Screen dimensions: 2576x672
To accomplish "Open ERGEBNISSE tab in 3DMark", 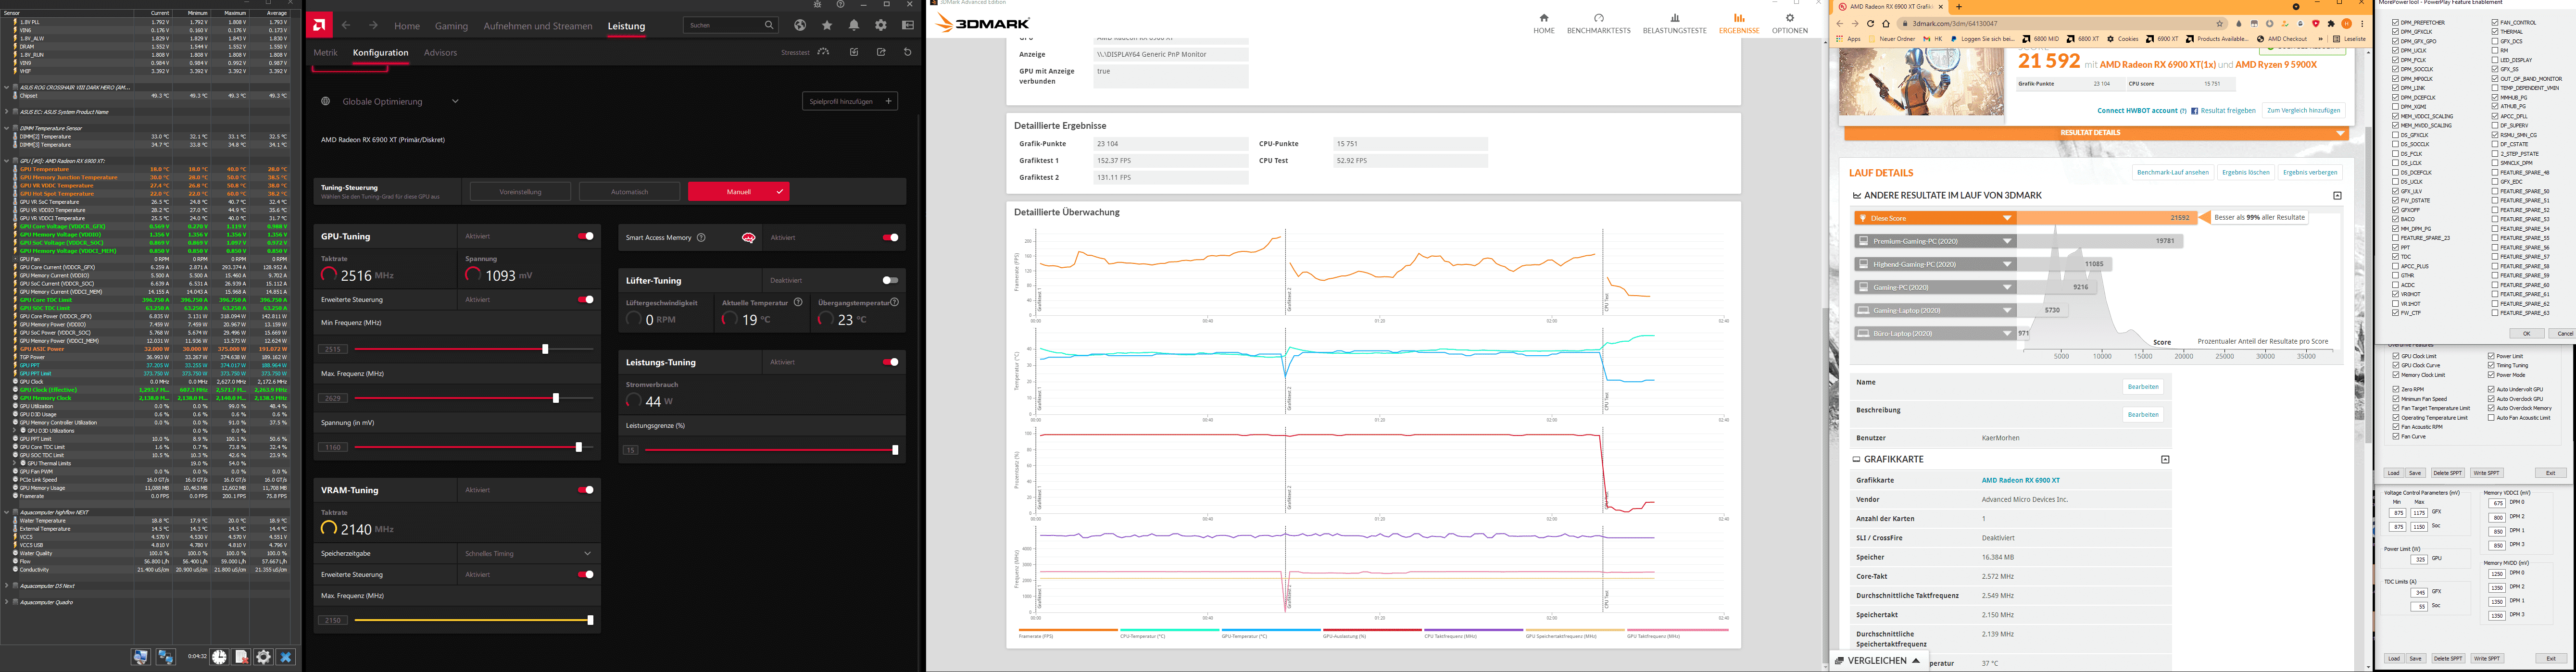I will click(x=1739, y=23).
